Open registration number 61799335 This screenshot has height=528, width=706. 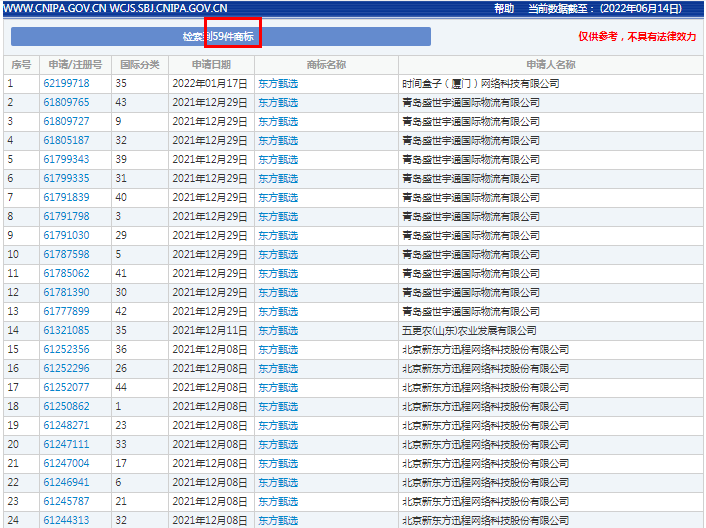66,178
